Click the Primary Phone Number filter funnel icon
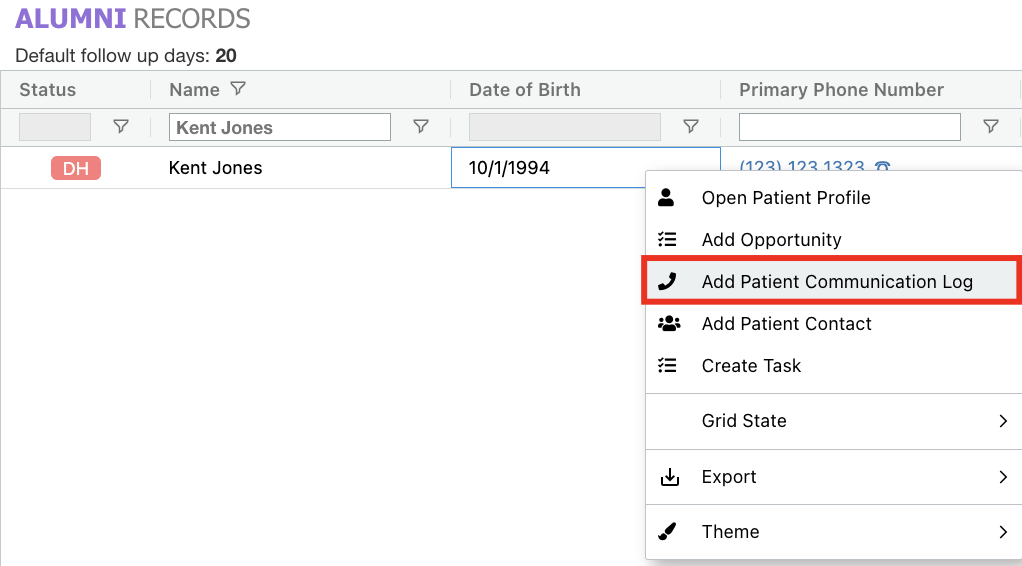 tap(990, 127)
